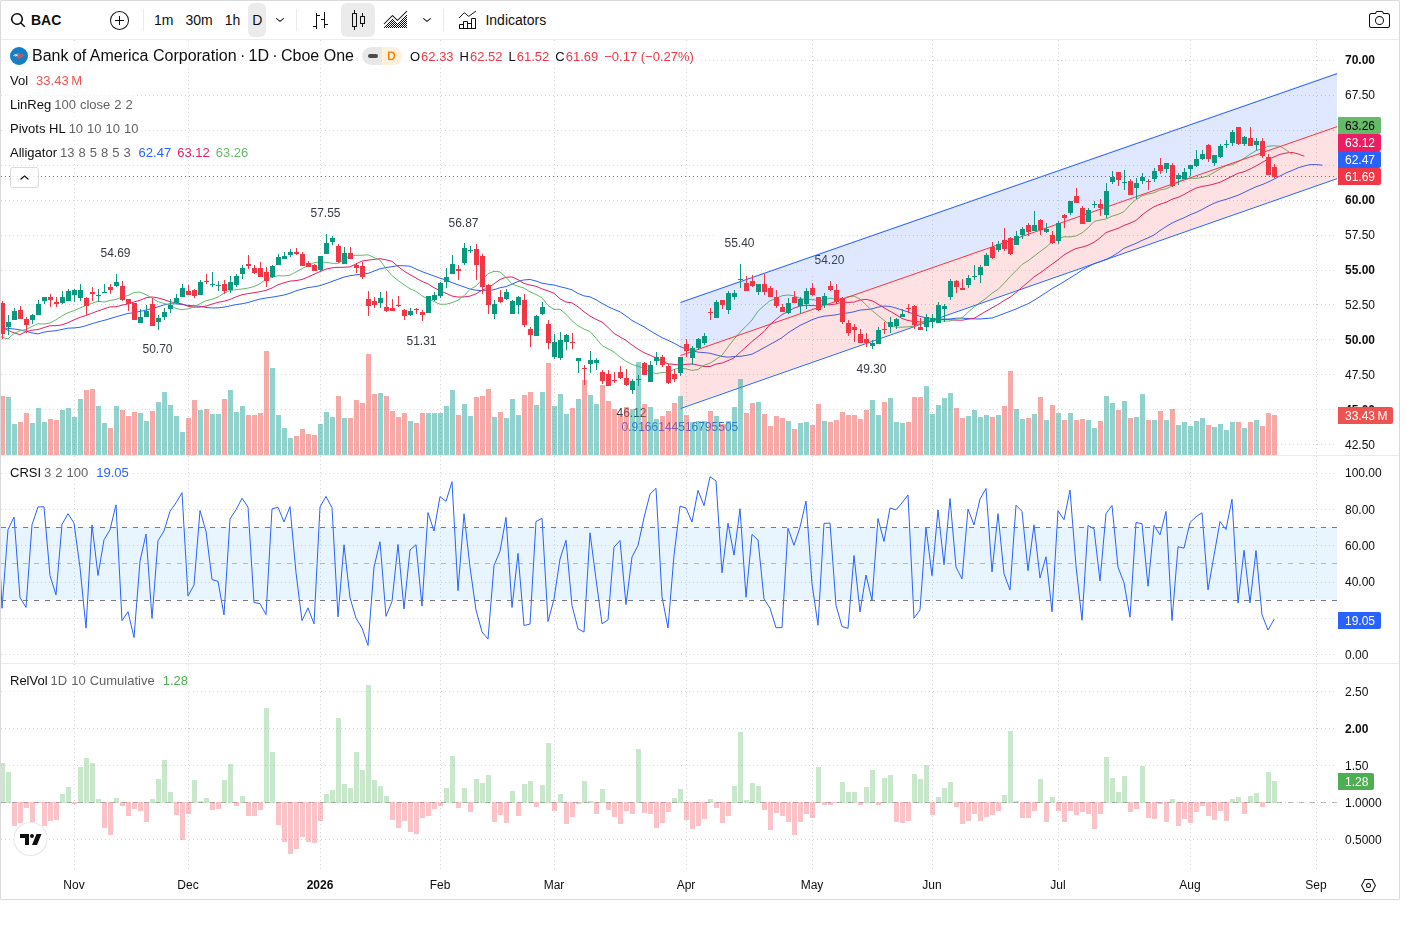Open the chart style dropdown arrow
The image size is (1420, 950).
coord(427,20)
